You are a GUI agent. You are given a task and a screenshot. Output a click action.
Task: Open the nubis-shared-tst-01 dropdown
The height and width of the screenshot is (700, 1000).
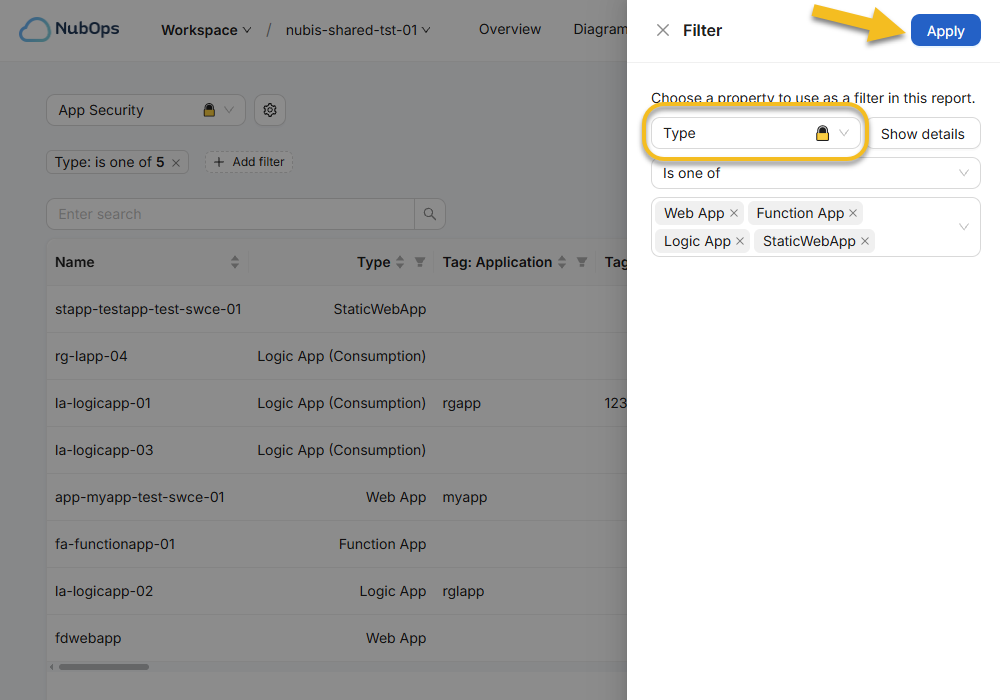(x=358, y=30)
